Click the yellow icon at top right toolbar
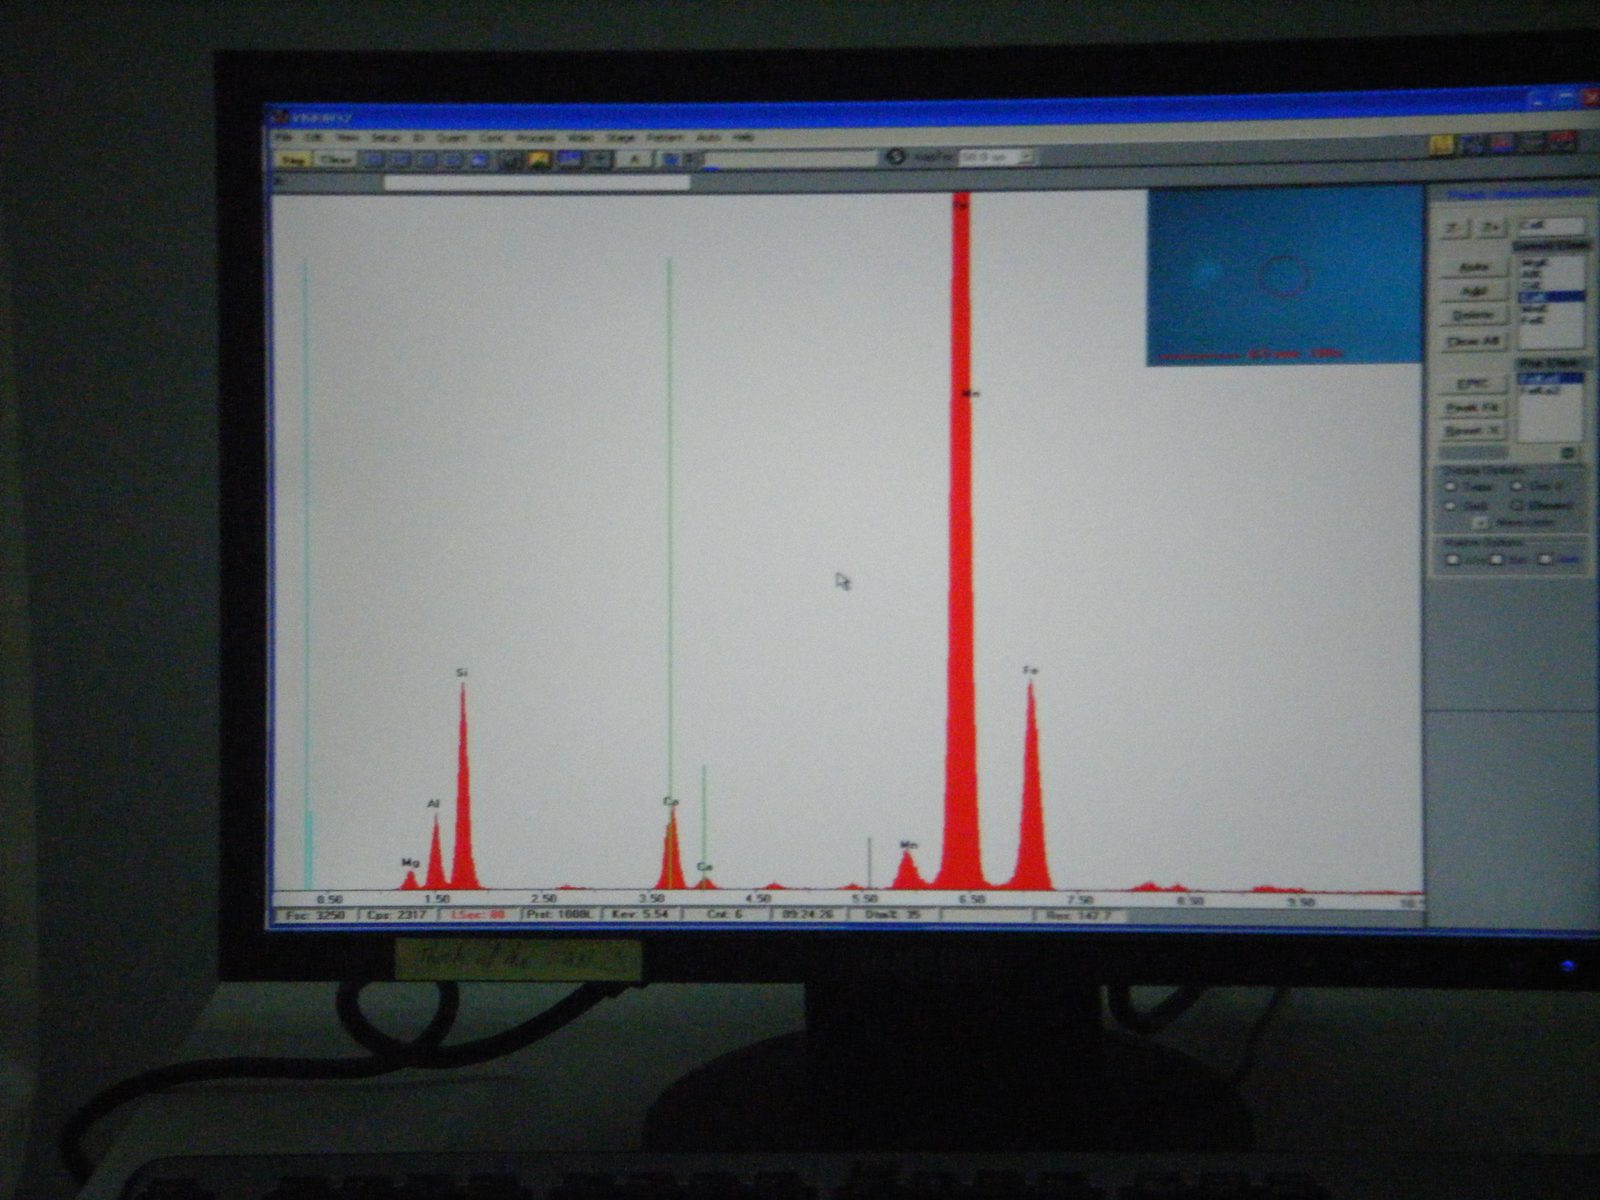 pos(1441,144)
